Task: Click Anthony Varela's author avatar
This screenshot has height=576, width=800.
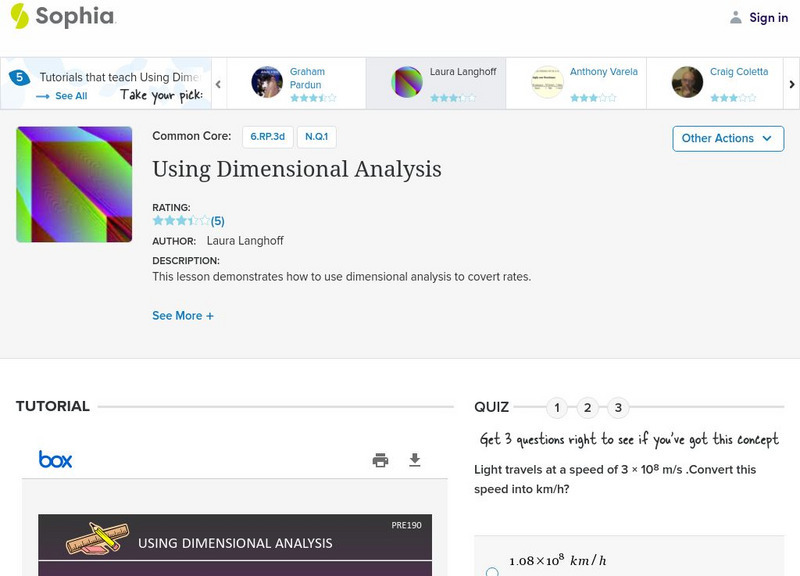Action: [x=545, y=80]
